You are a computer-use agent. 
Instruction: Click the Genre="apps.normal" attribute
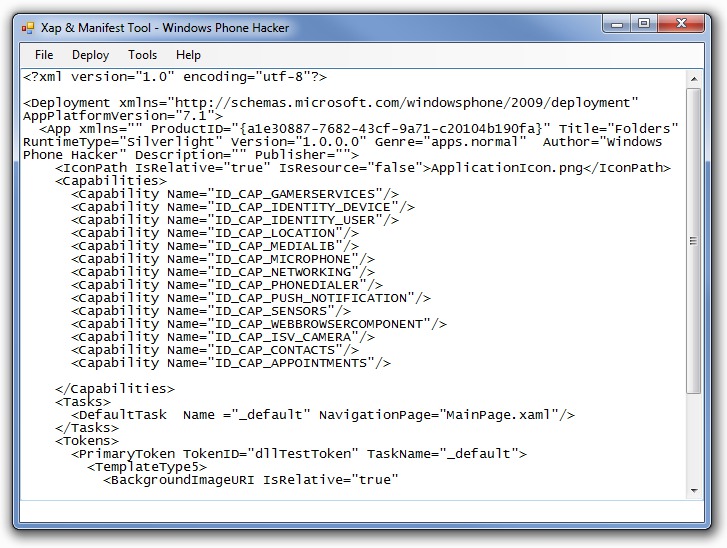(451, 141)
